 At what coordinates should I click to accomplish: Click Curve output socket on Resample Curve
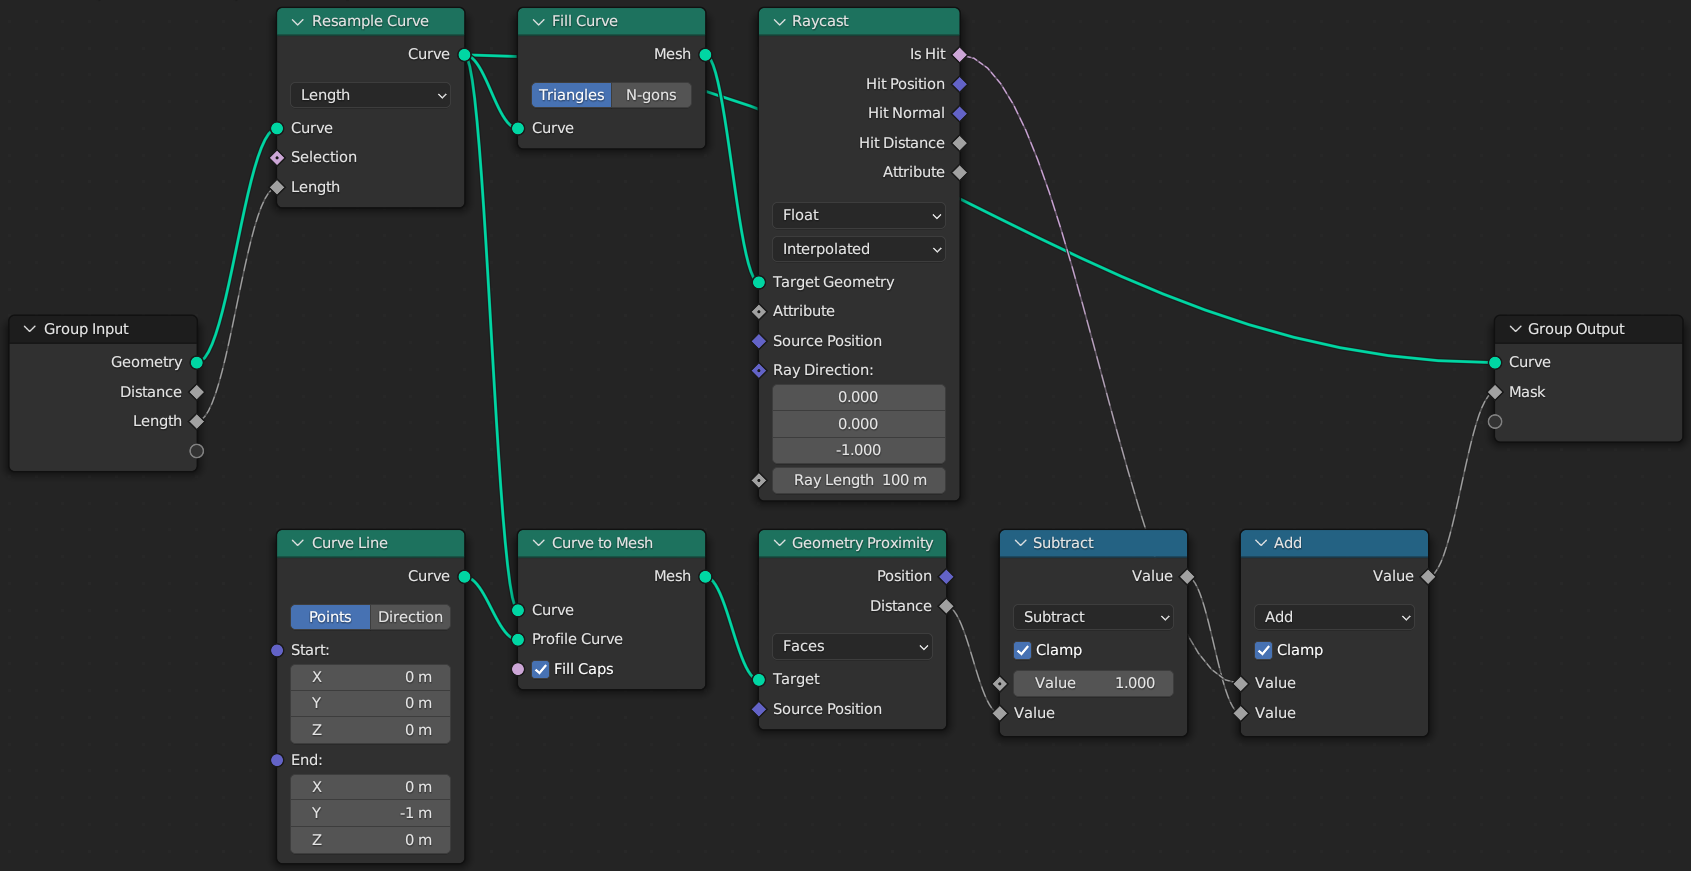click(464, 54)
